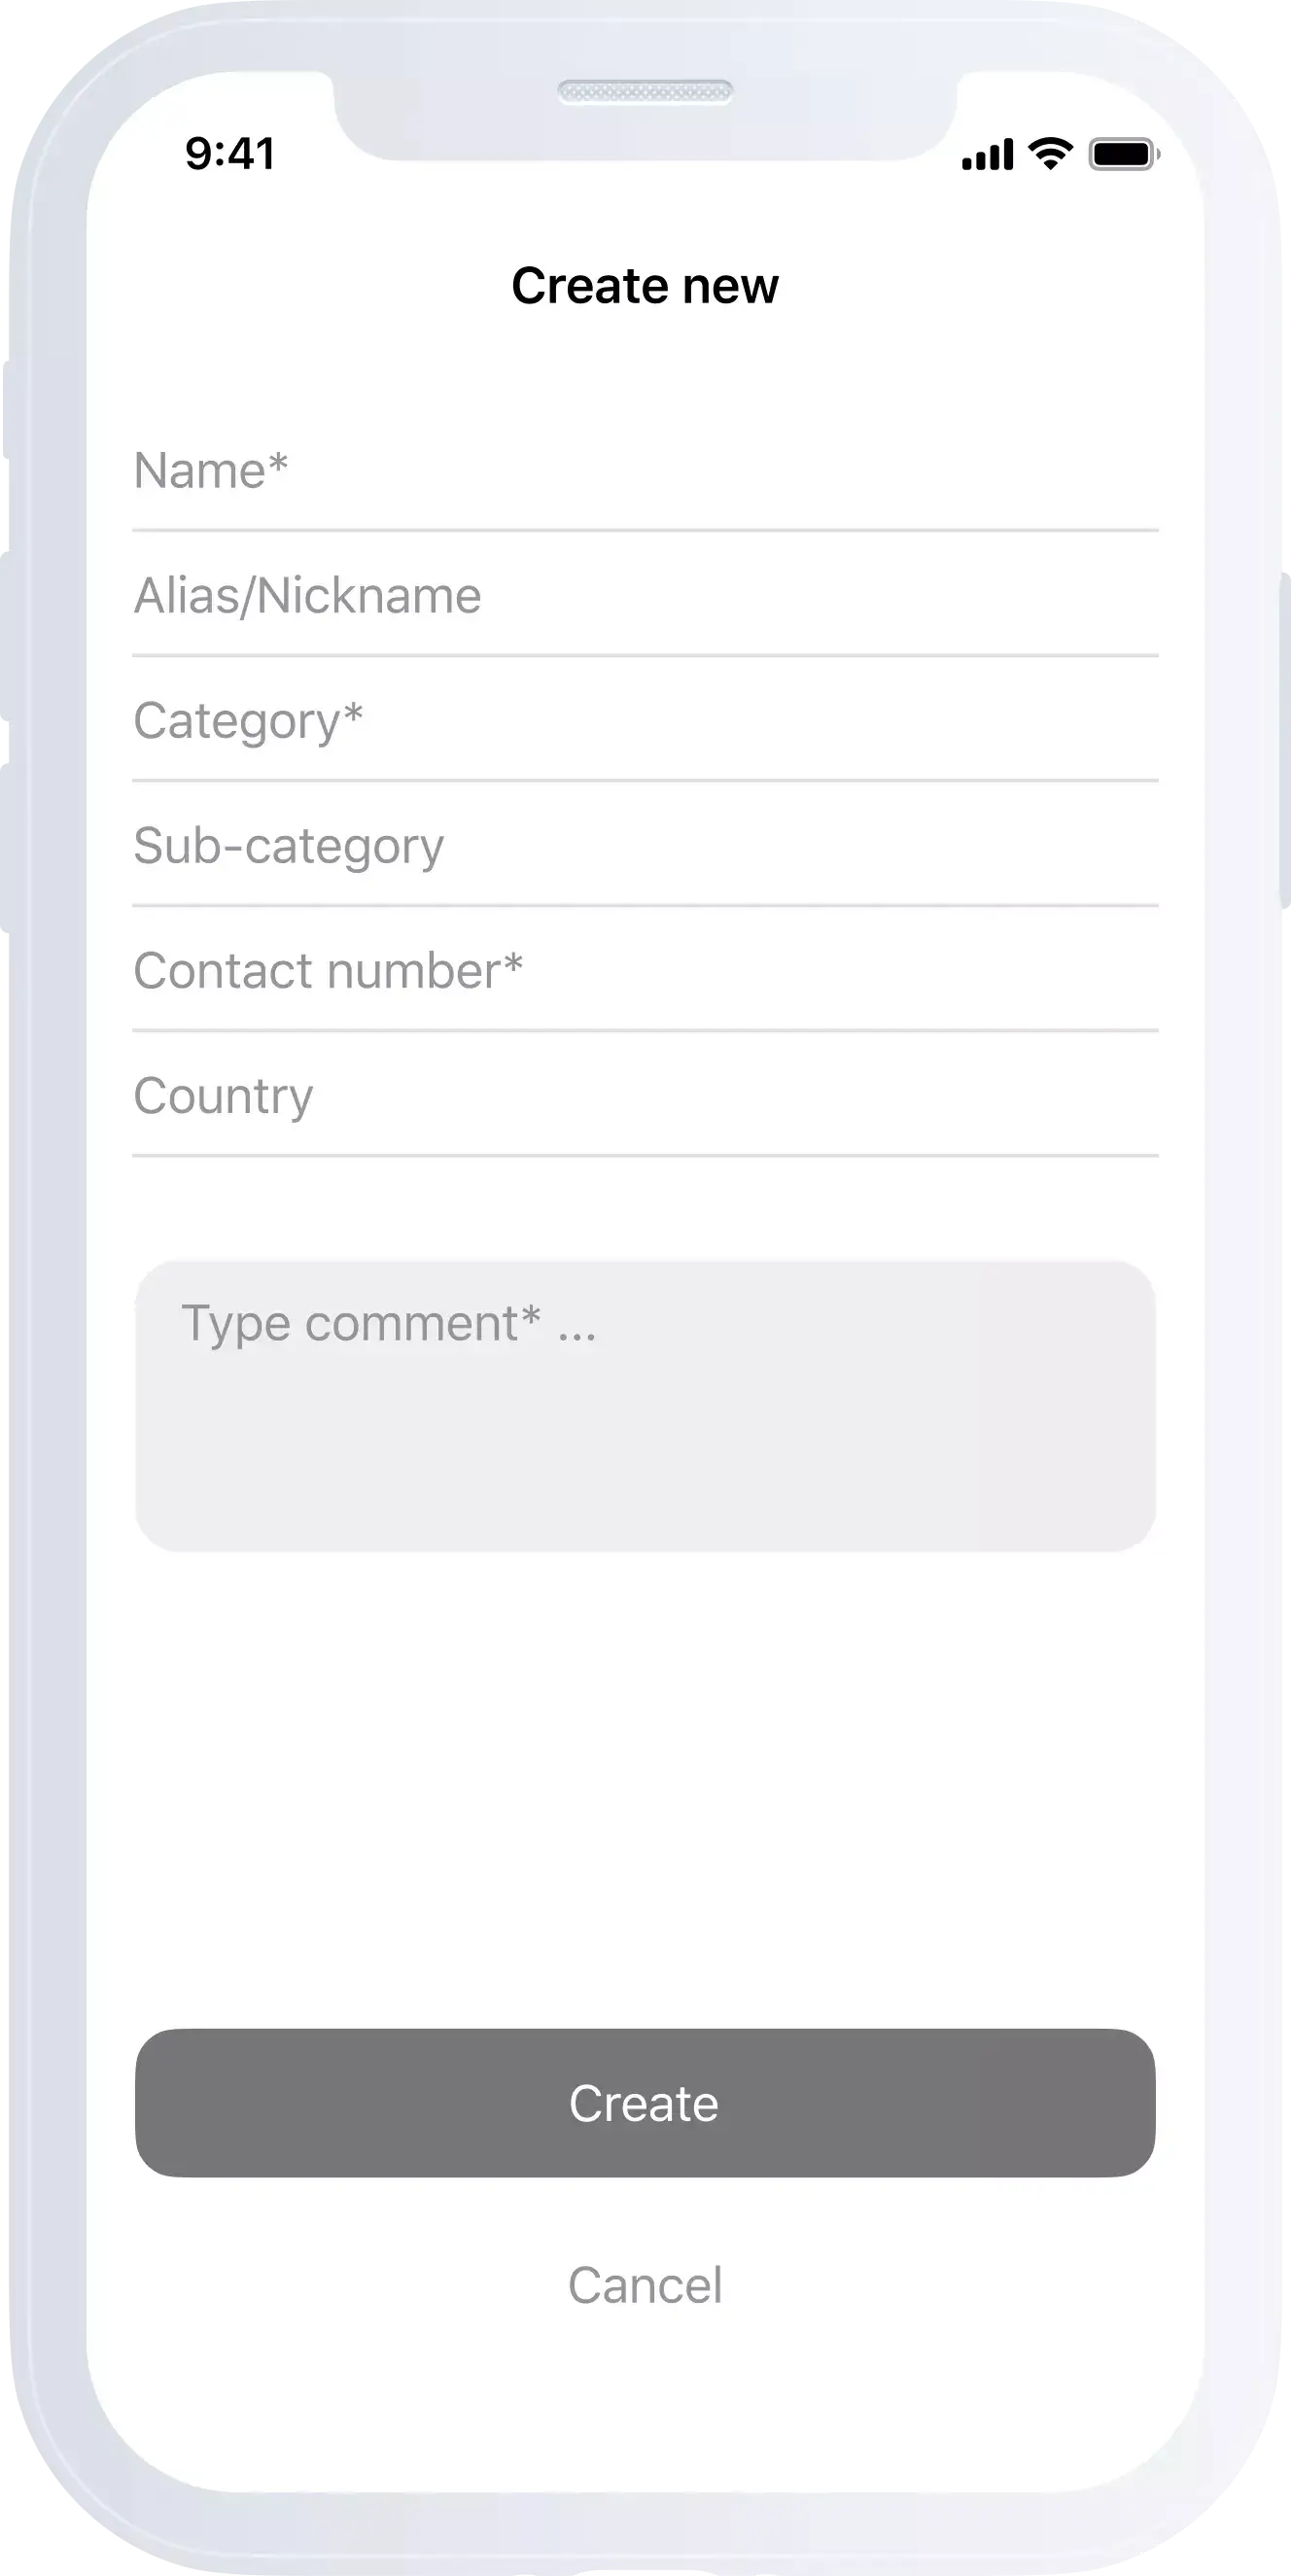This screenshot has width=1292, height=2576.
Task: Open the Sub-category field
Action: coord(645,845)
